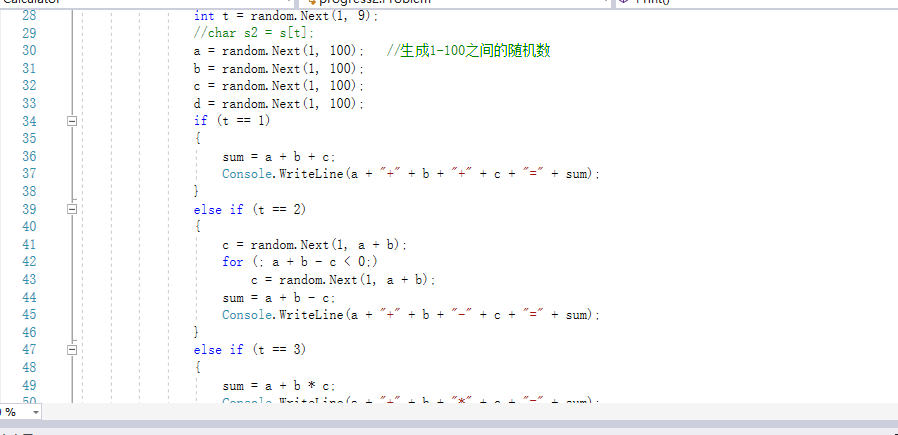Click the opening brace on line 48
The height and width of the screenshot is (435, 898).
point(197,367)
